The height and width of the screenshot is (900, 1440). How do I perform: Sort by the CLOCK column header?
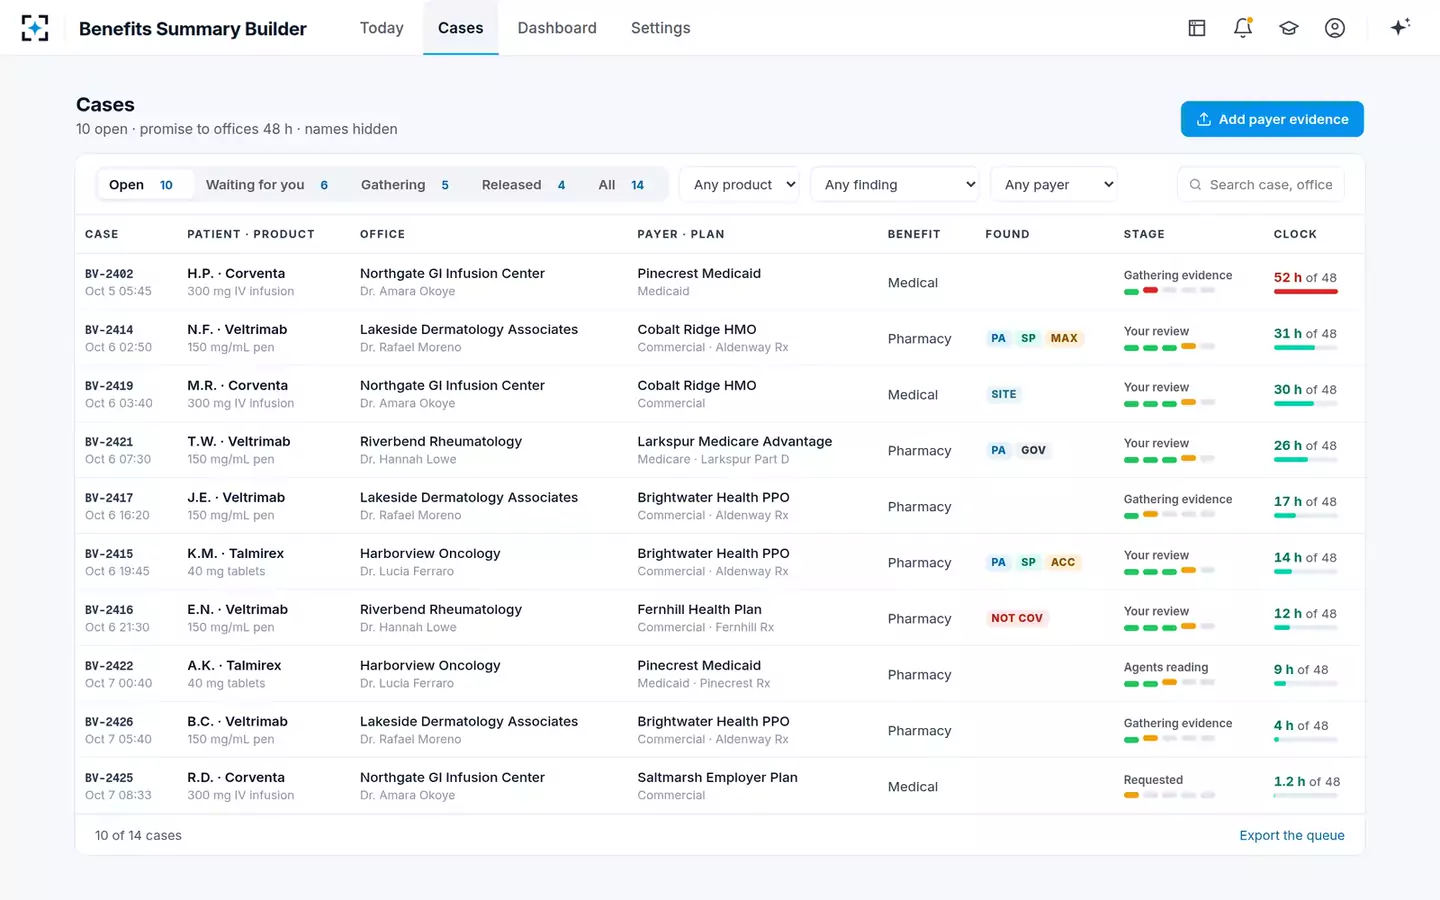coord(1295,234)
